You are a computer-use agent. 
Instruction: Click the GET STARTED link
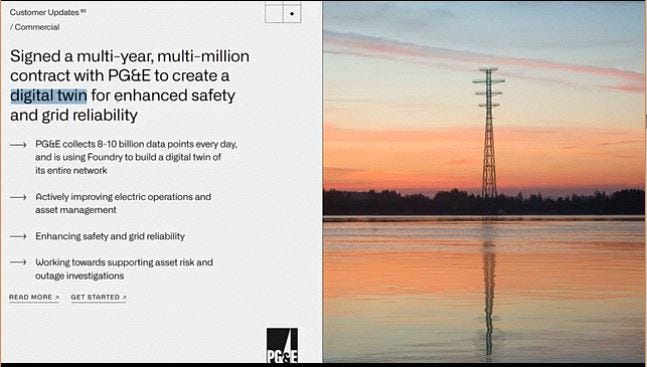pyautogui.click(x=98, y=297)
